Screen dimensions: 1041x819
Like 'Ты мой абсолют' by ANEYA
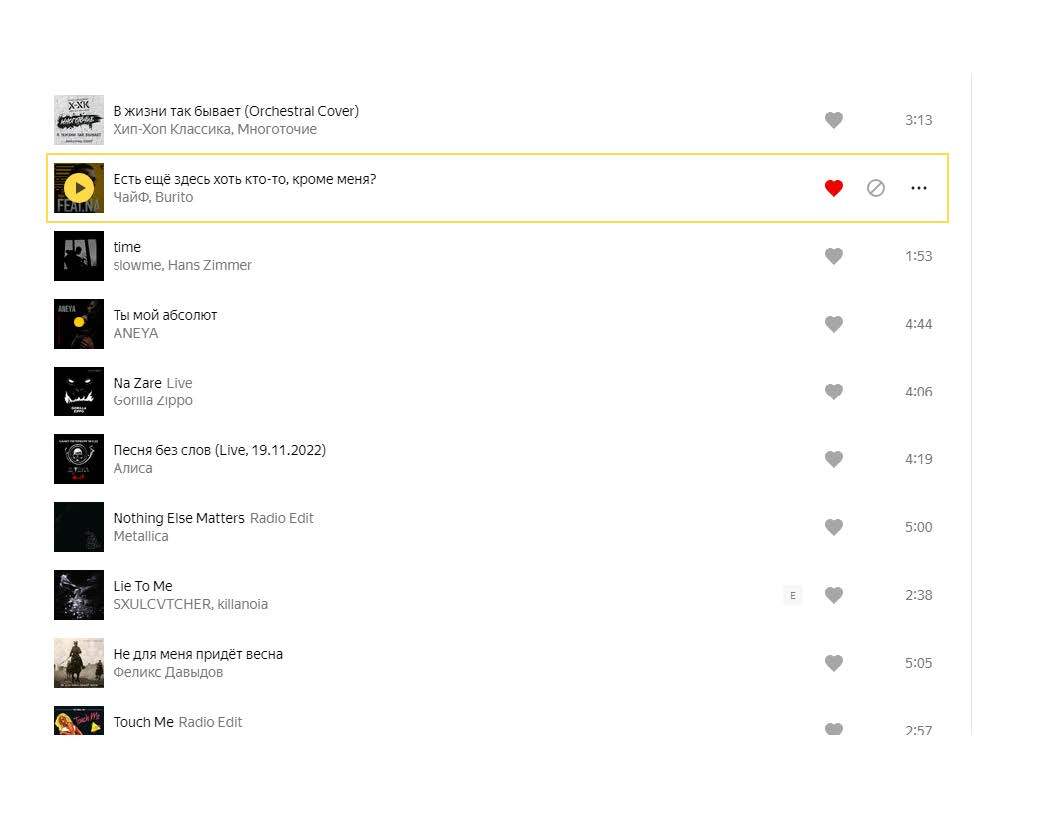point(834,324)
